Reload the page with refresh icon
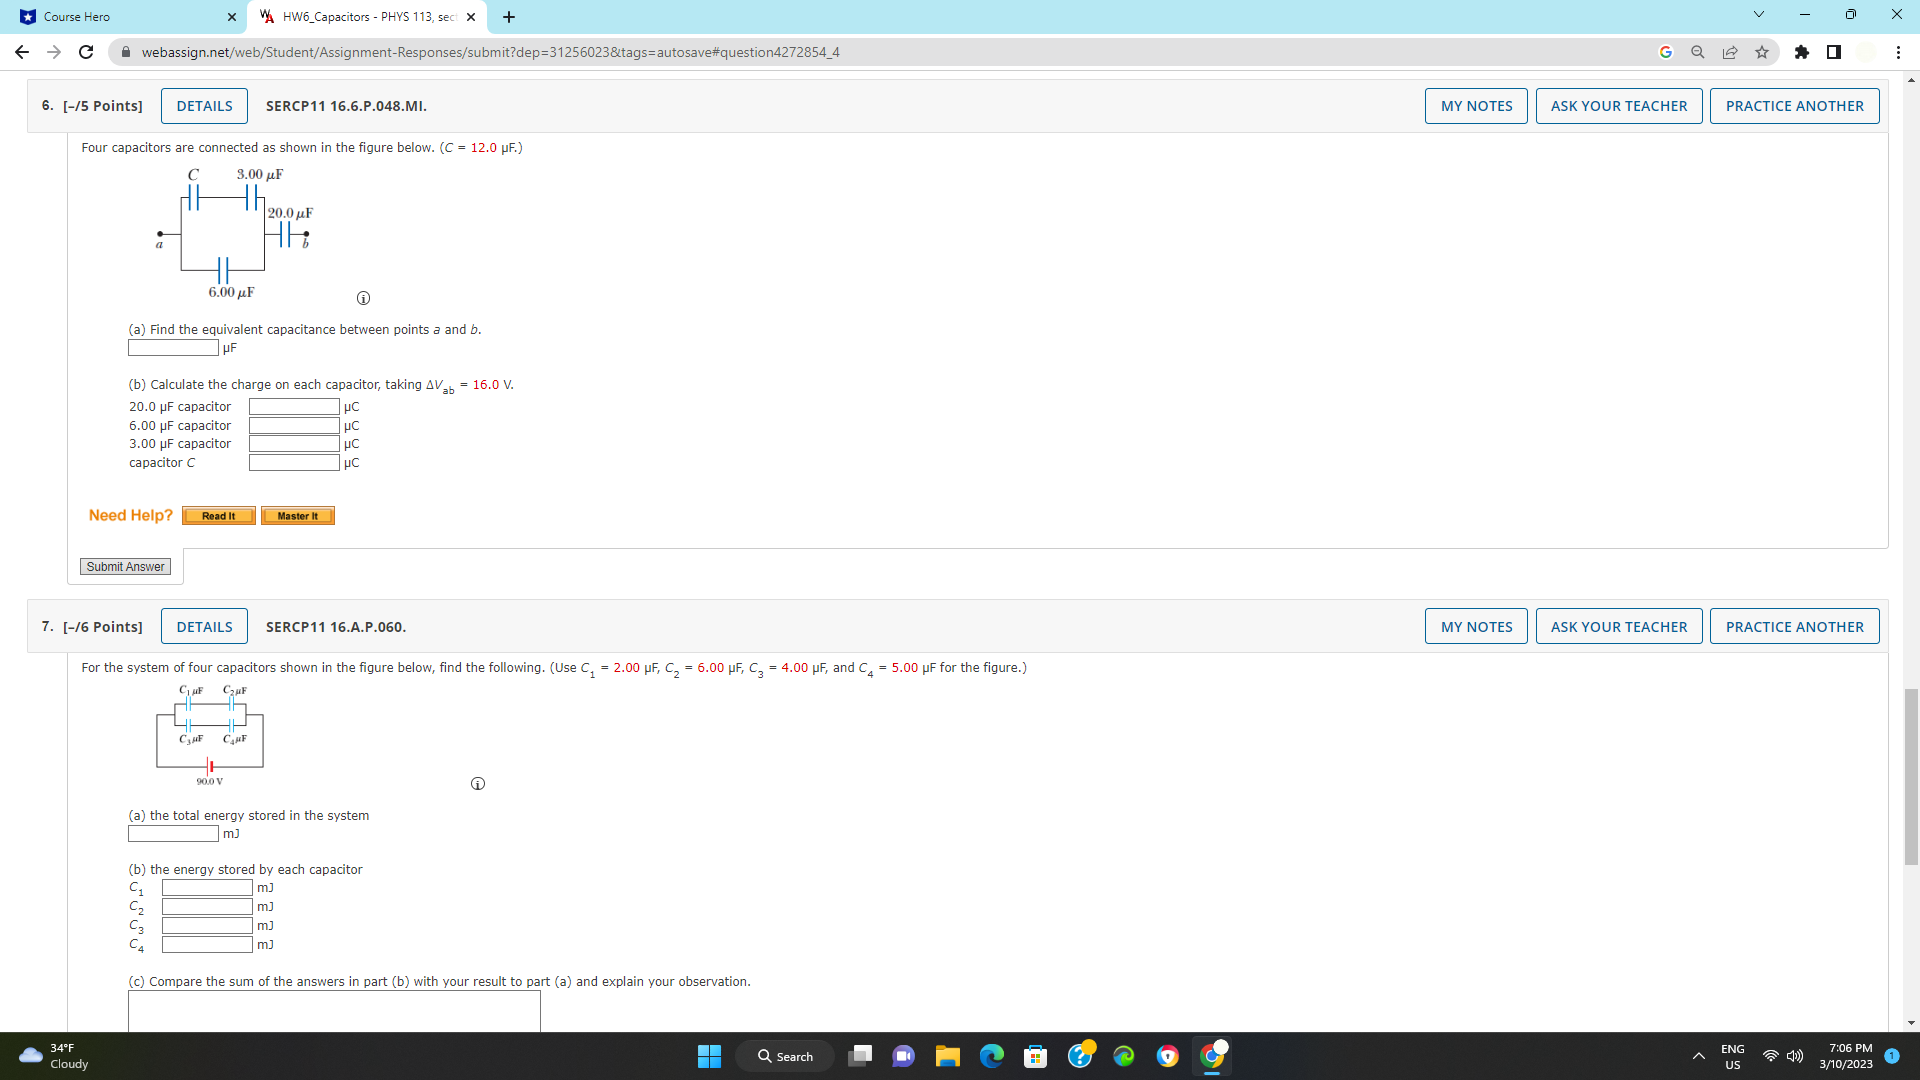 (x=86, y=52)
